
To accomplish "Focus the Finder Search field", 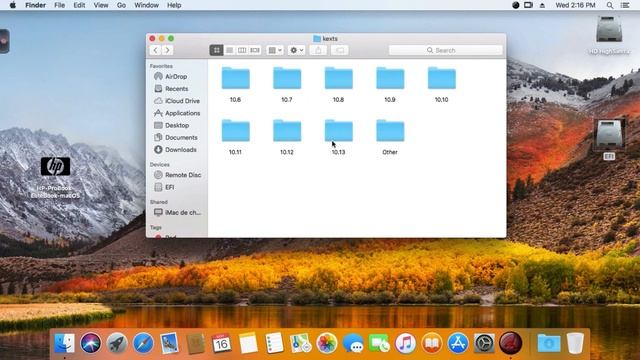I will pyautogui.click(x=446, y=50).
